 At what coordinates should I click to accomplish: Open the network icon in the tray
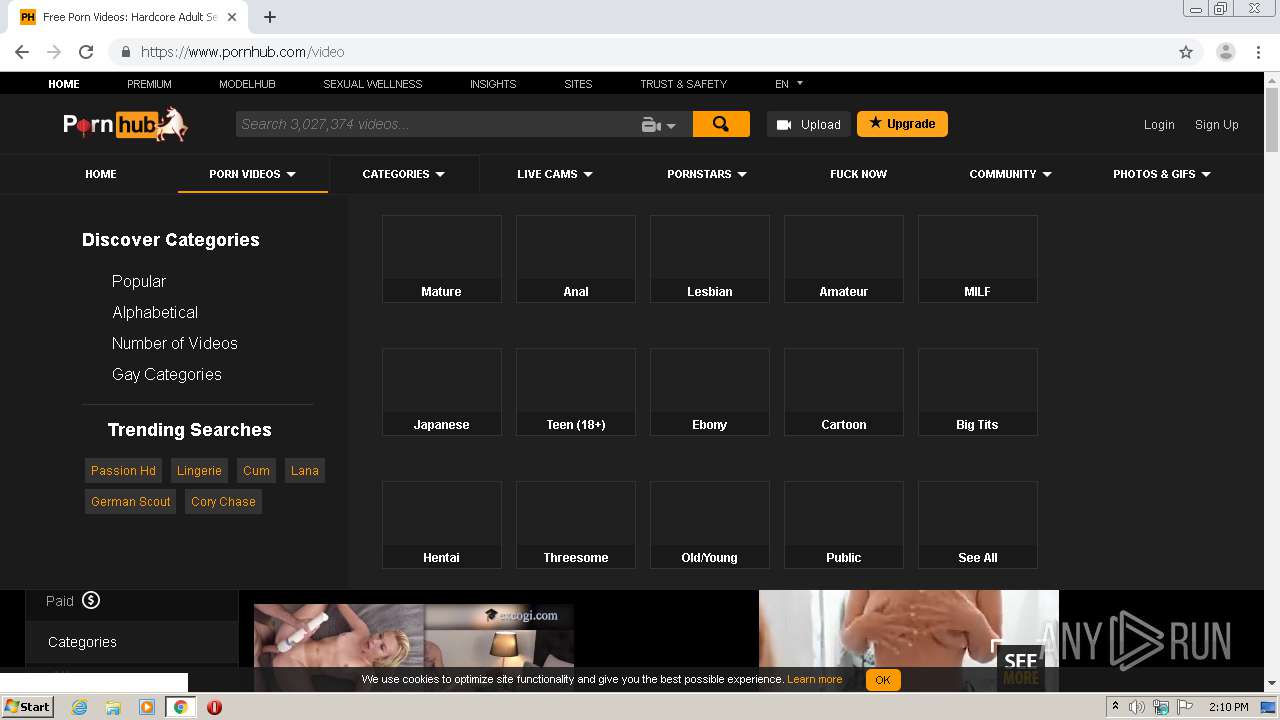(x=1160, y=707)
